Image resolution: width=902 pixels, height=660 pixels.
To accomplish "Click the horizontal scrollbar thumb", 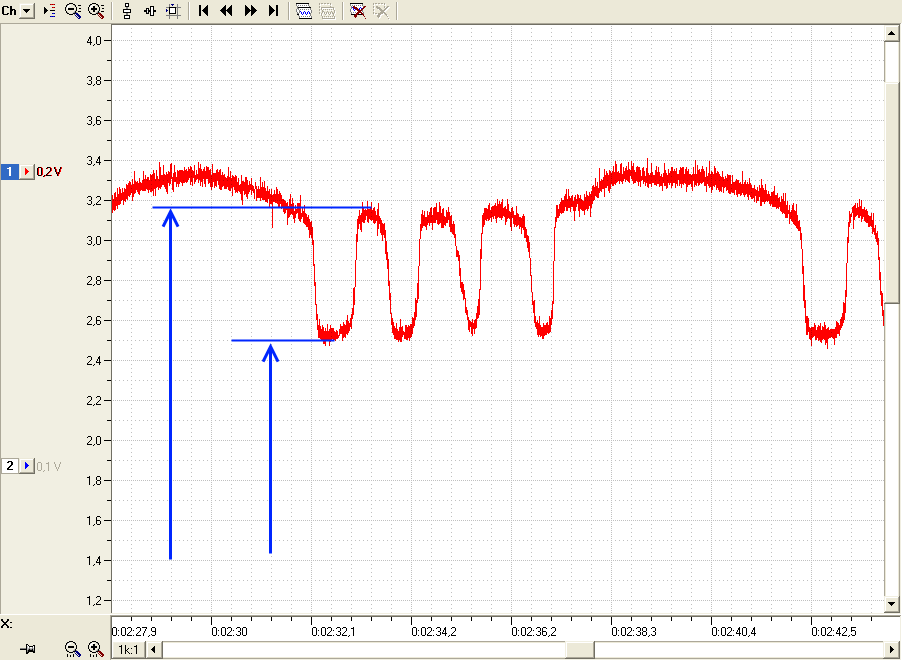I will click(580, 650).
